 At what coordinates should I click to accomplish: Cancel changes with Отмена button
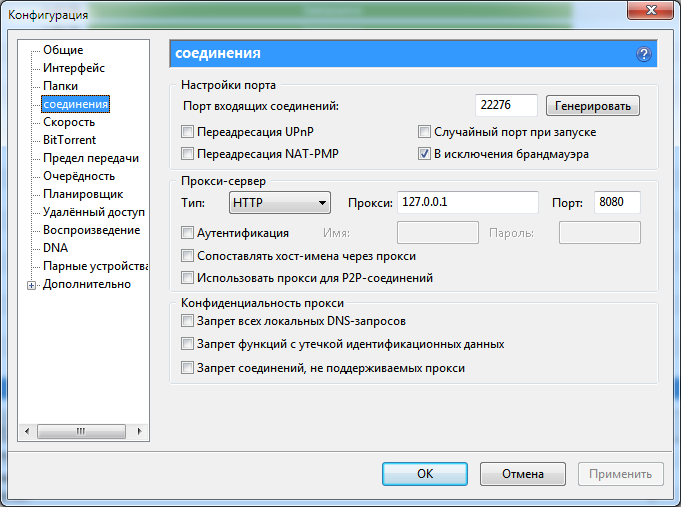coord(522,474)
